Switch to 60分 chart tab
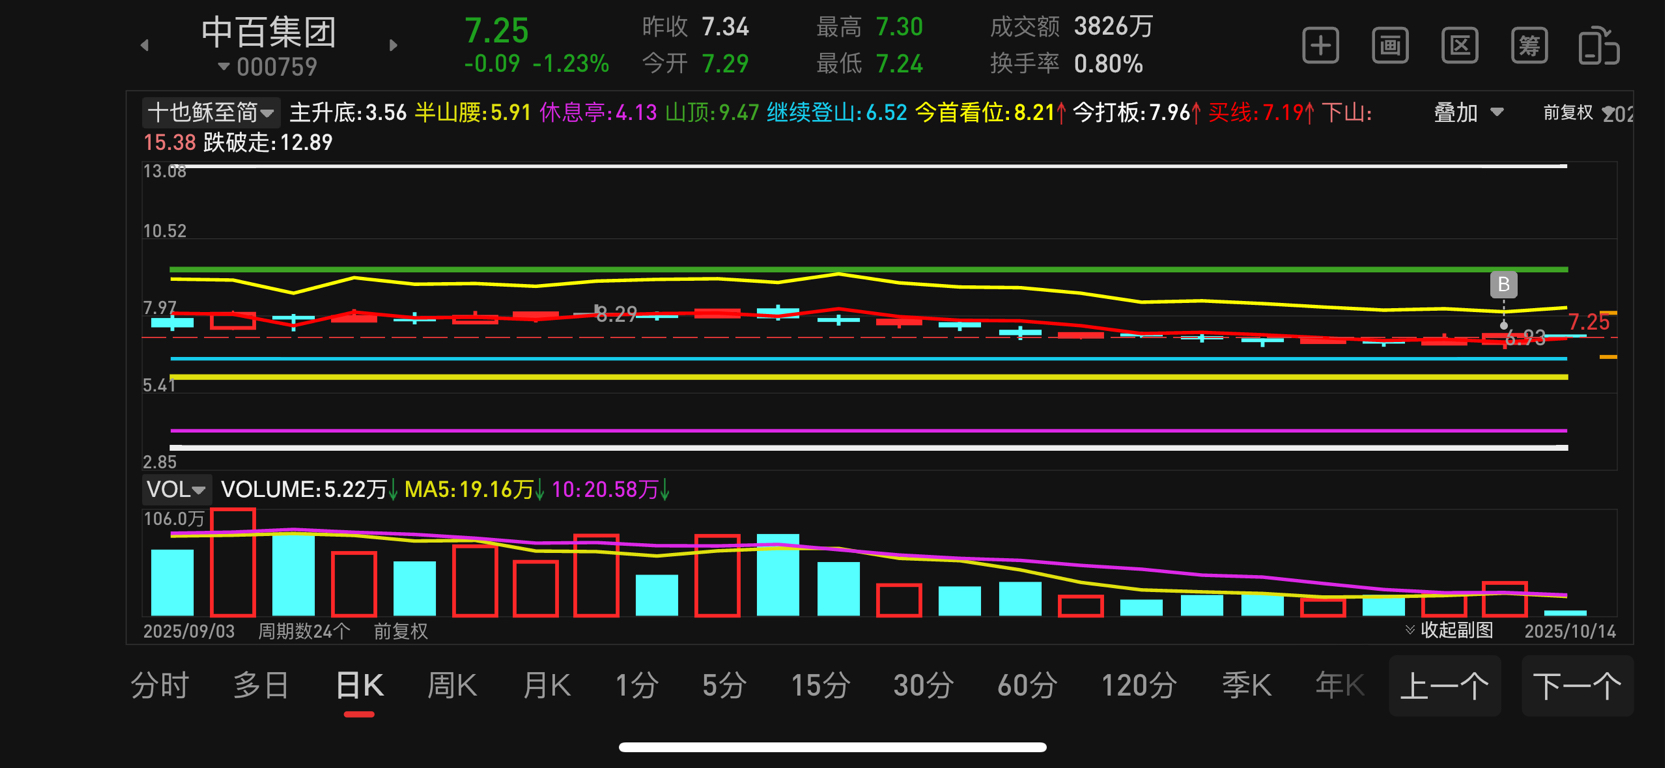The height and width of the screenshot is (769, 1665). (x=1027, y=686)
